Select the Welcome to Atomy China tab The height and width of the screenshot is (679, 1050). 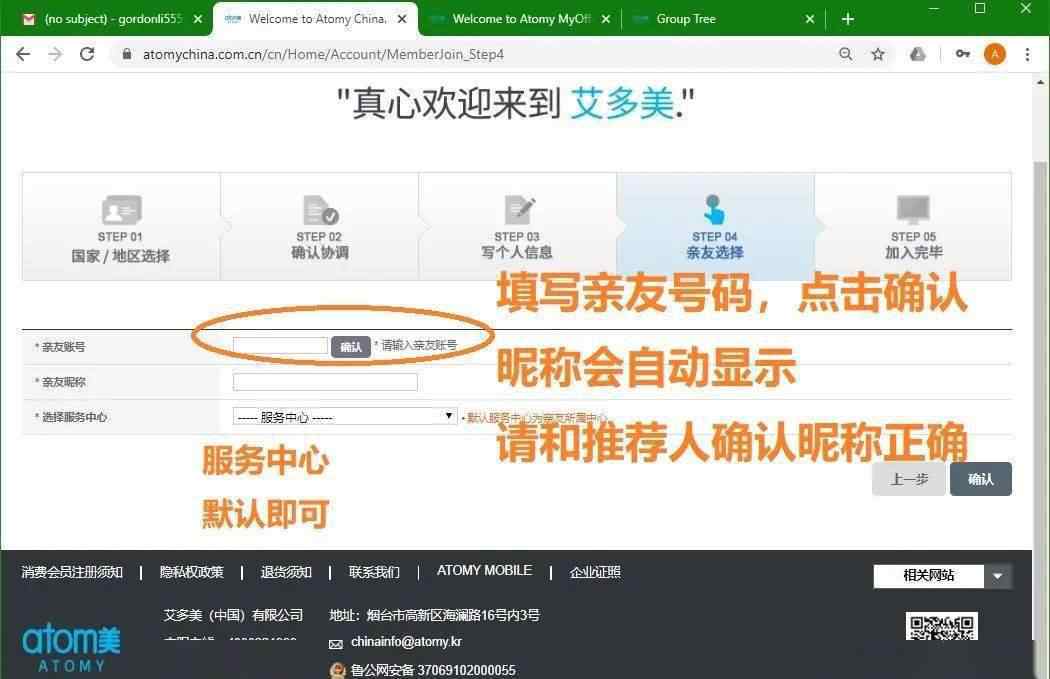coord(315,19)
